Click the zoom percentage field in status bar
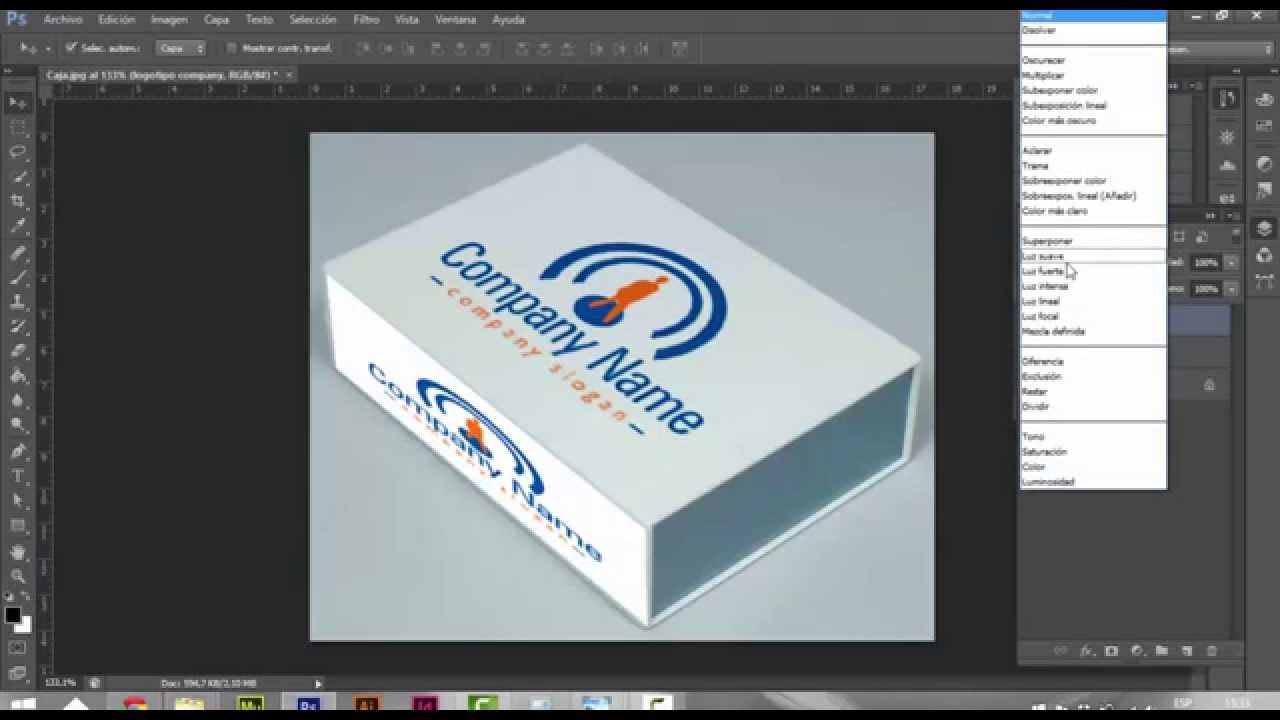 coord(61,683)
